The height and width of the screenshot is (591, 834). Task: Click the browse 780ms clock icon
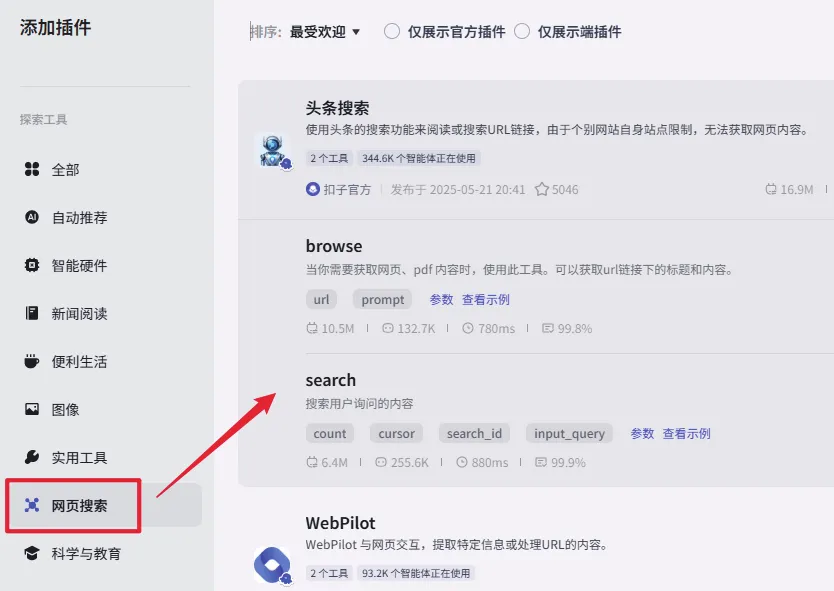pos(468,328)
